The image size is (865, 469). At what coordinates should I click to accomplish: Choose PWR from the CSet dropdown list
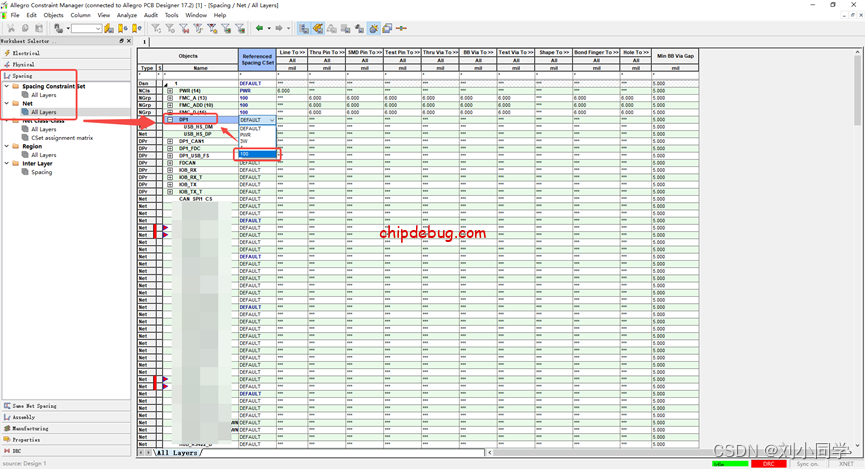(x=246, y=135)
